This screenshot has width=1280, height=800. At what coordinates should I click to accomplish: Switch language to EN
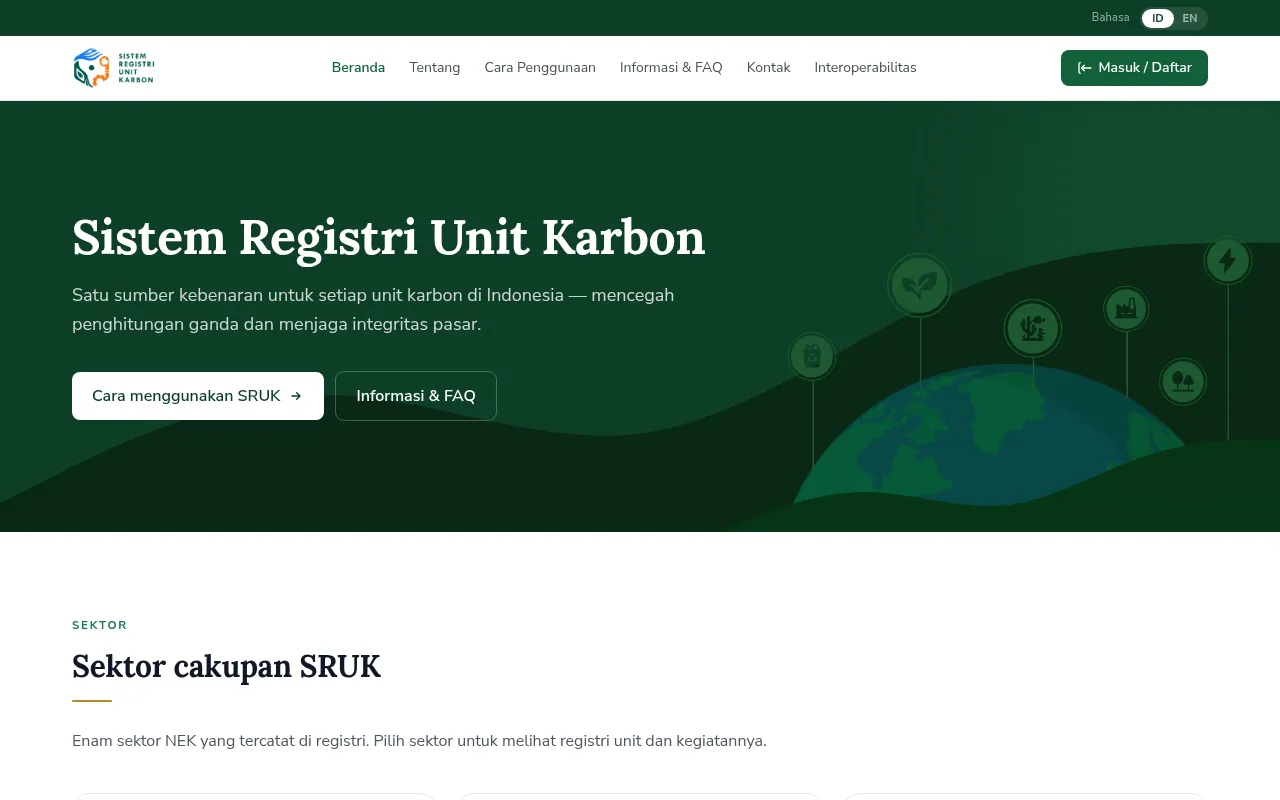[1190, 18]
